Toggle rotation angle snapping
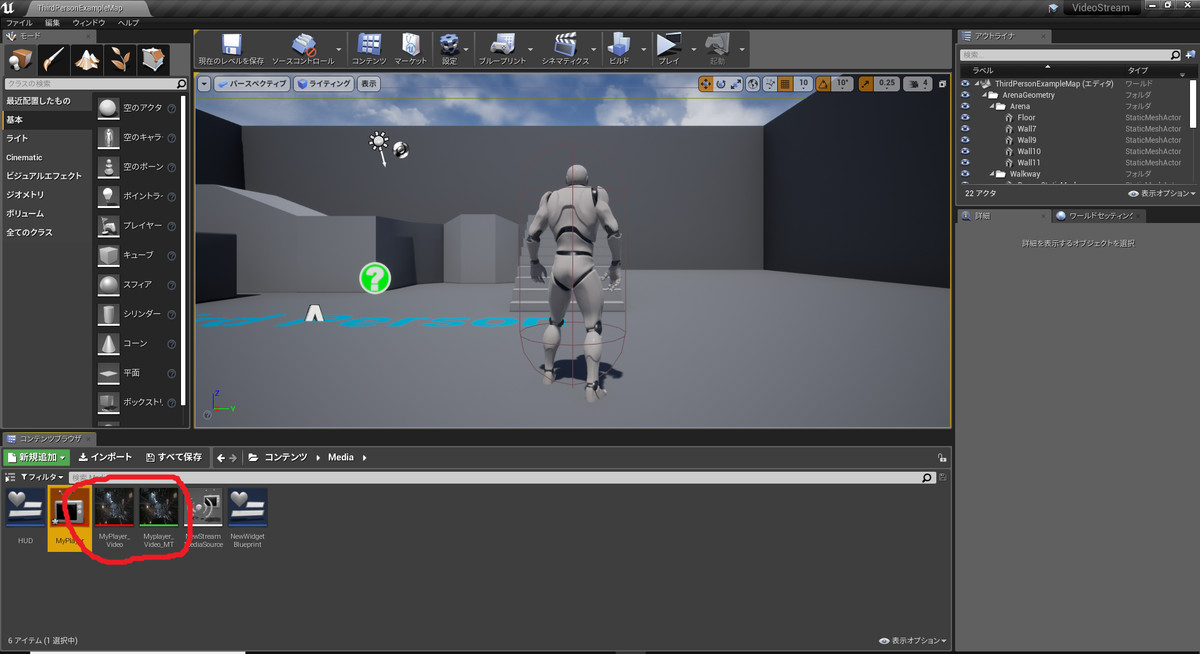The image size is (1200, 654). 825,84
